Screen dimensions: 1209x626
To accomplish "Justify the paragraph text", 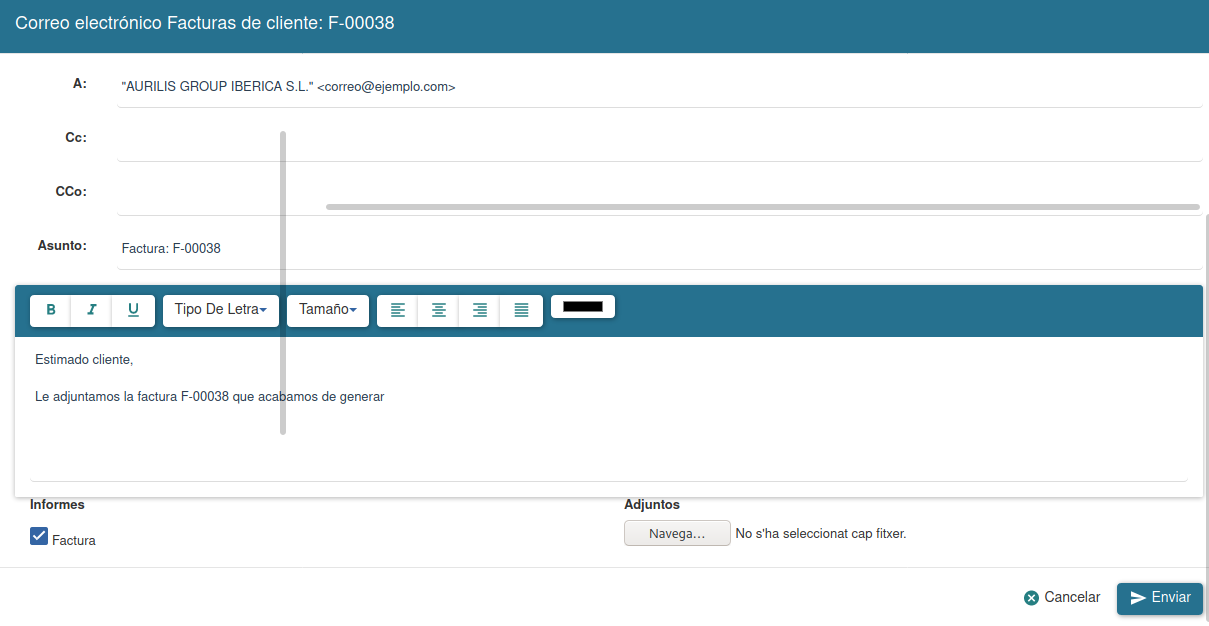I will click(520, 310).
